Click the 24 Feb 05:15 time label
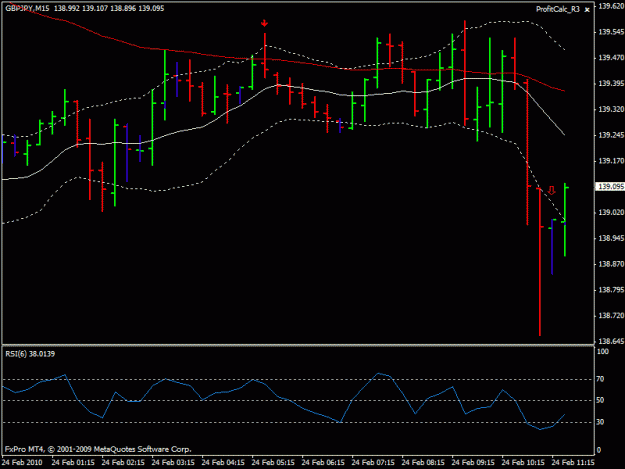This screenshot has height=469, width=625. coord(273,463)
